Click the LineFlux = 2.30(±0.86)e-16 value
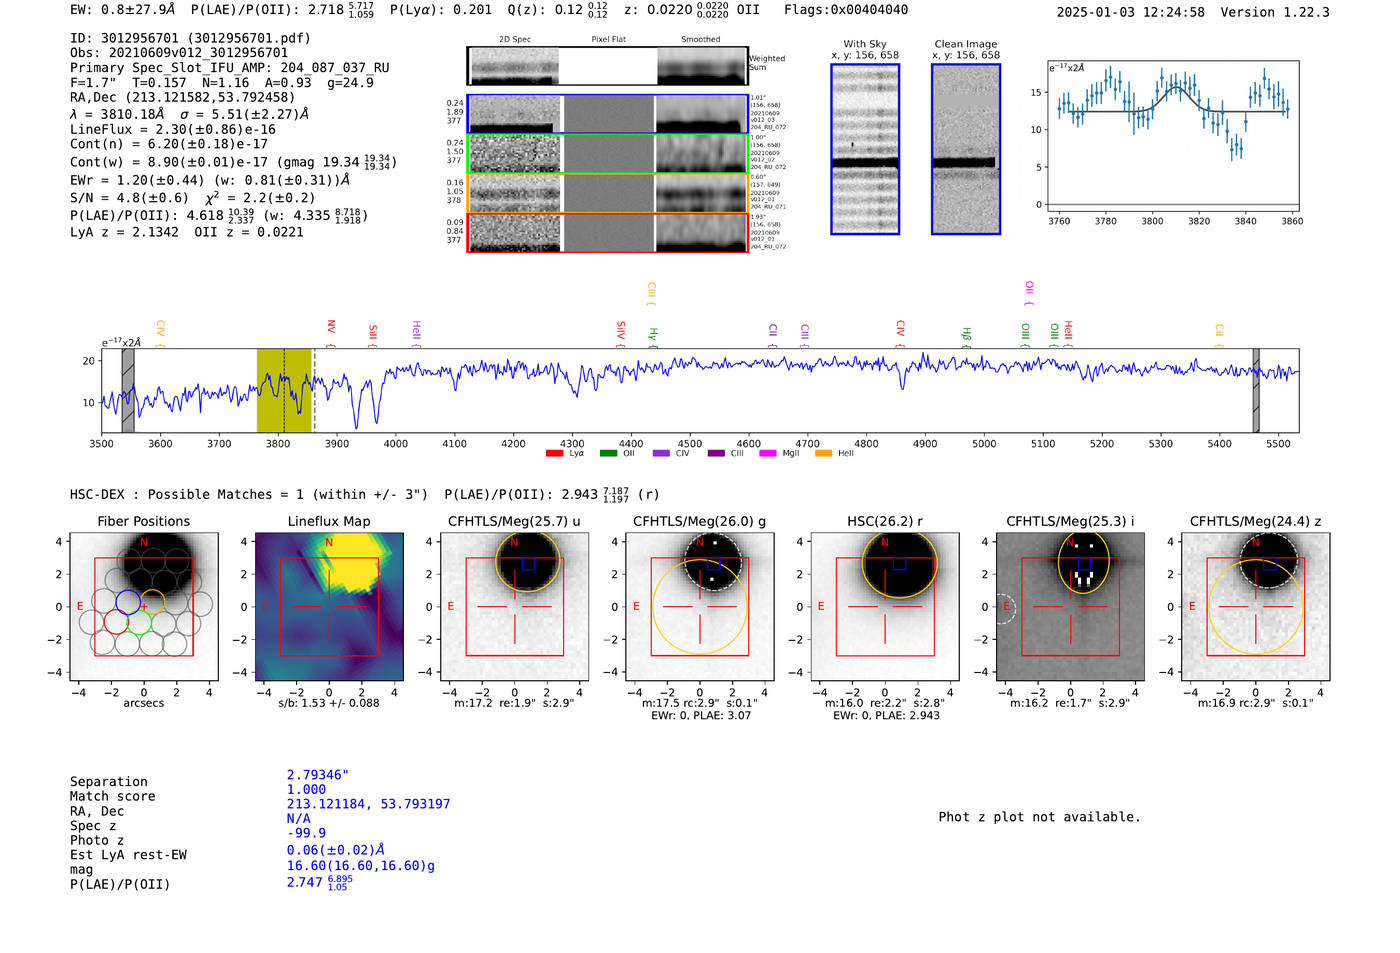The image size is (1400, 953). 173,130
